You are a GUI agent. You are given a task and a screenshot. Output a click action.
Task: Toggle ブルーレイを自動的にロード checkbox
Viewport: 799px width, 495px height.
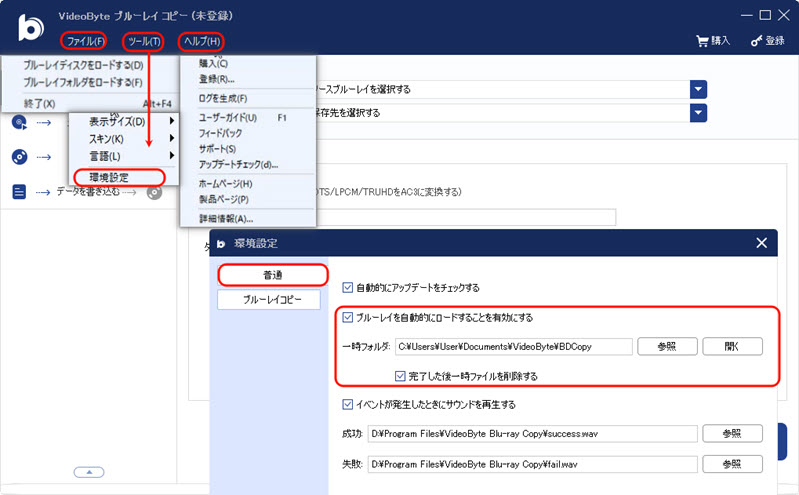coord(348,318)
